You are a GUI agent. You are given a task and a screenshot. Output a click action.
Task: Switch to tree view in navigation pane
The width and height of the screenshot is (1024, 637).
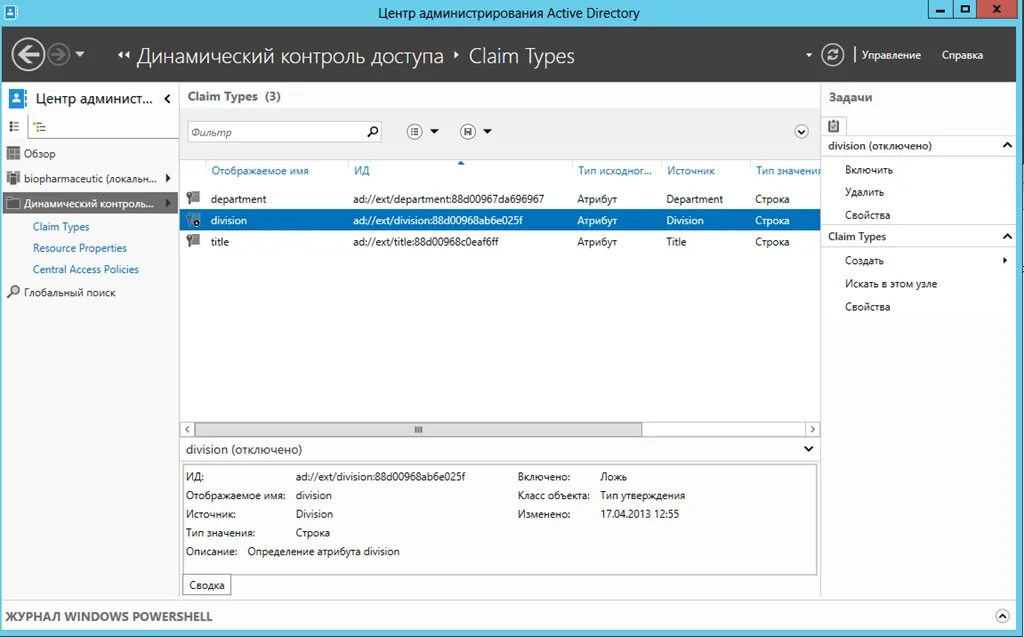[40, 127]
